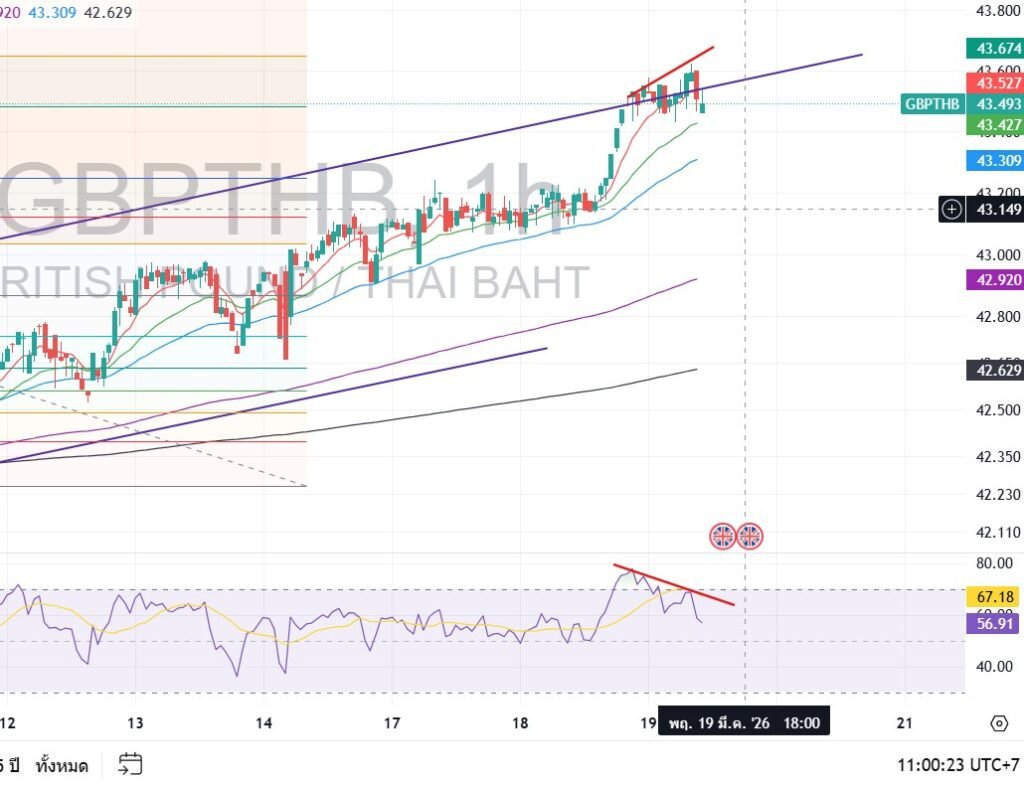This screenshot has width=1024, height=786.
Task: Click the 21 date on time axis
Action: (x=905, y=722)
